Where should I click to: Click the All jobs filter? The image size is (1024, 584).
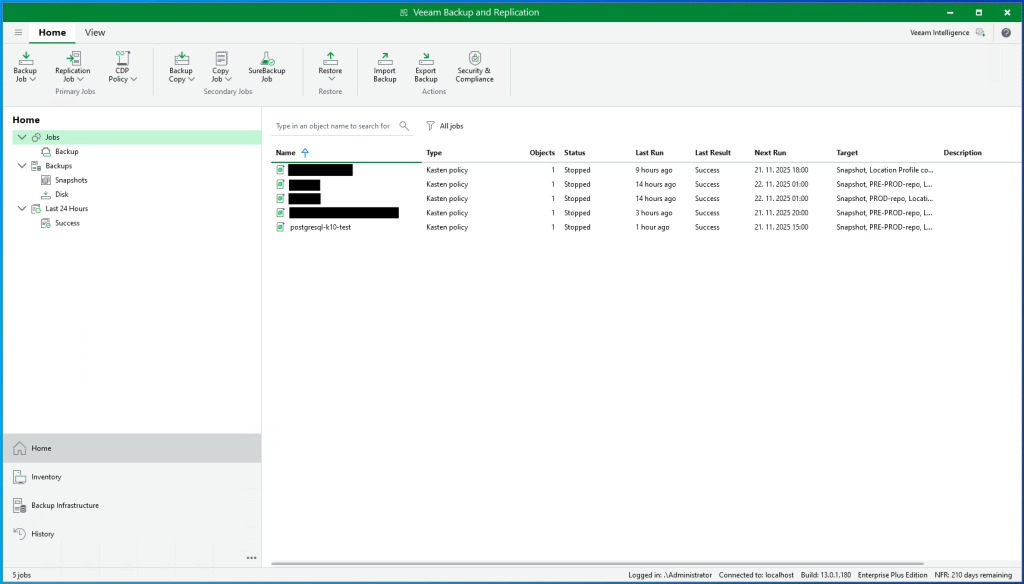pos(445,126)
